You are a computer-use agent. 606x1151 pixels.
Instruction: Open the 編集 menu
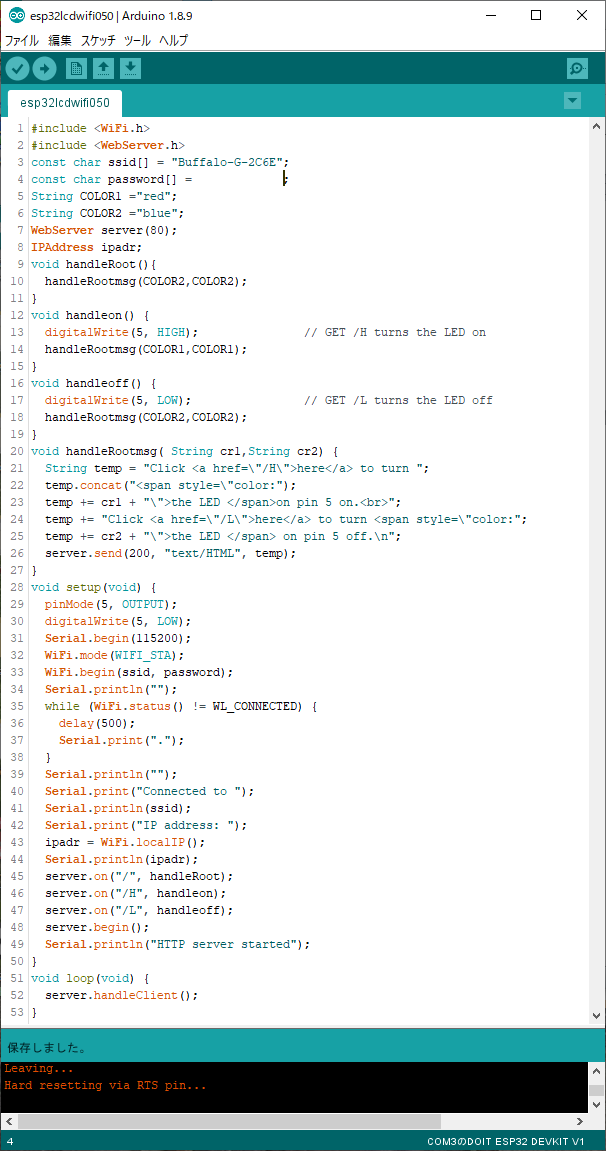click(x=60, y=41)
